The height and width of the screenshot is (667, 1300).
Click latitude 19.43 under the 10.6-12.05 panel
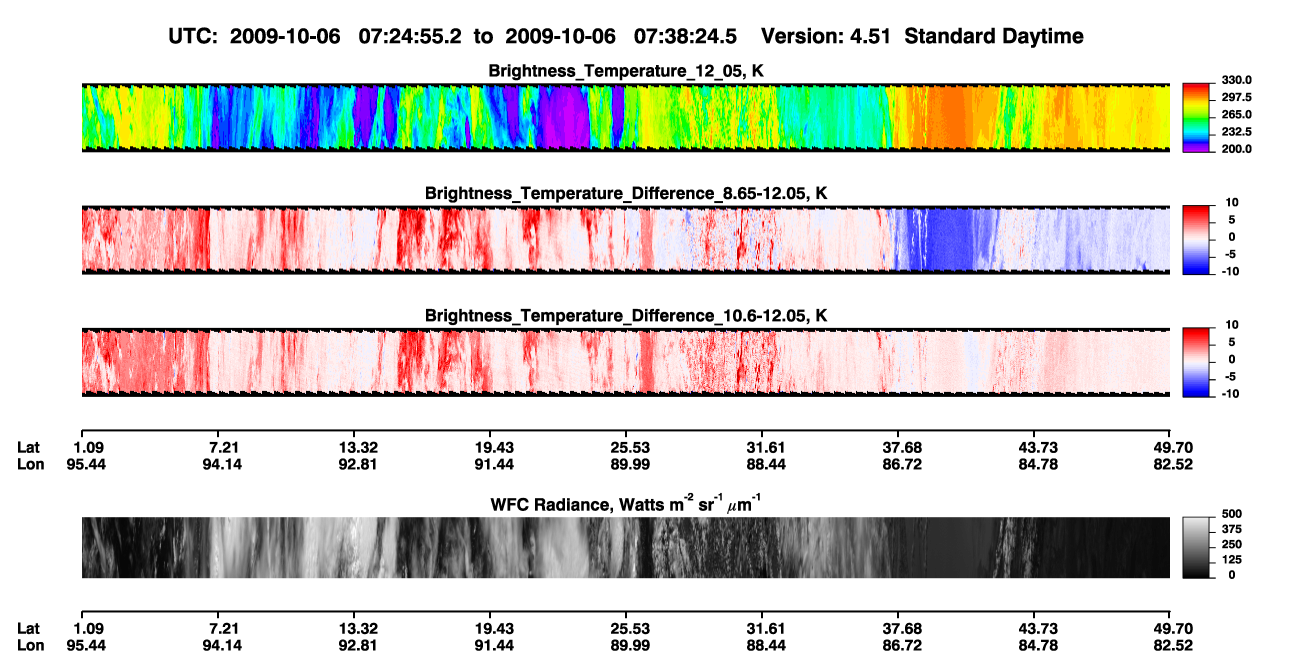click(496, 446)
